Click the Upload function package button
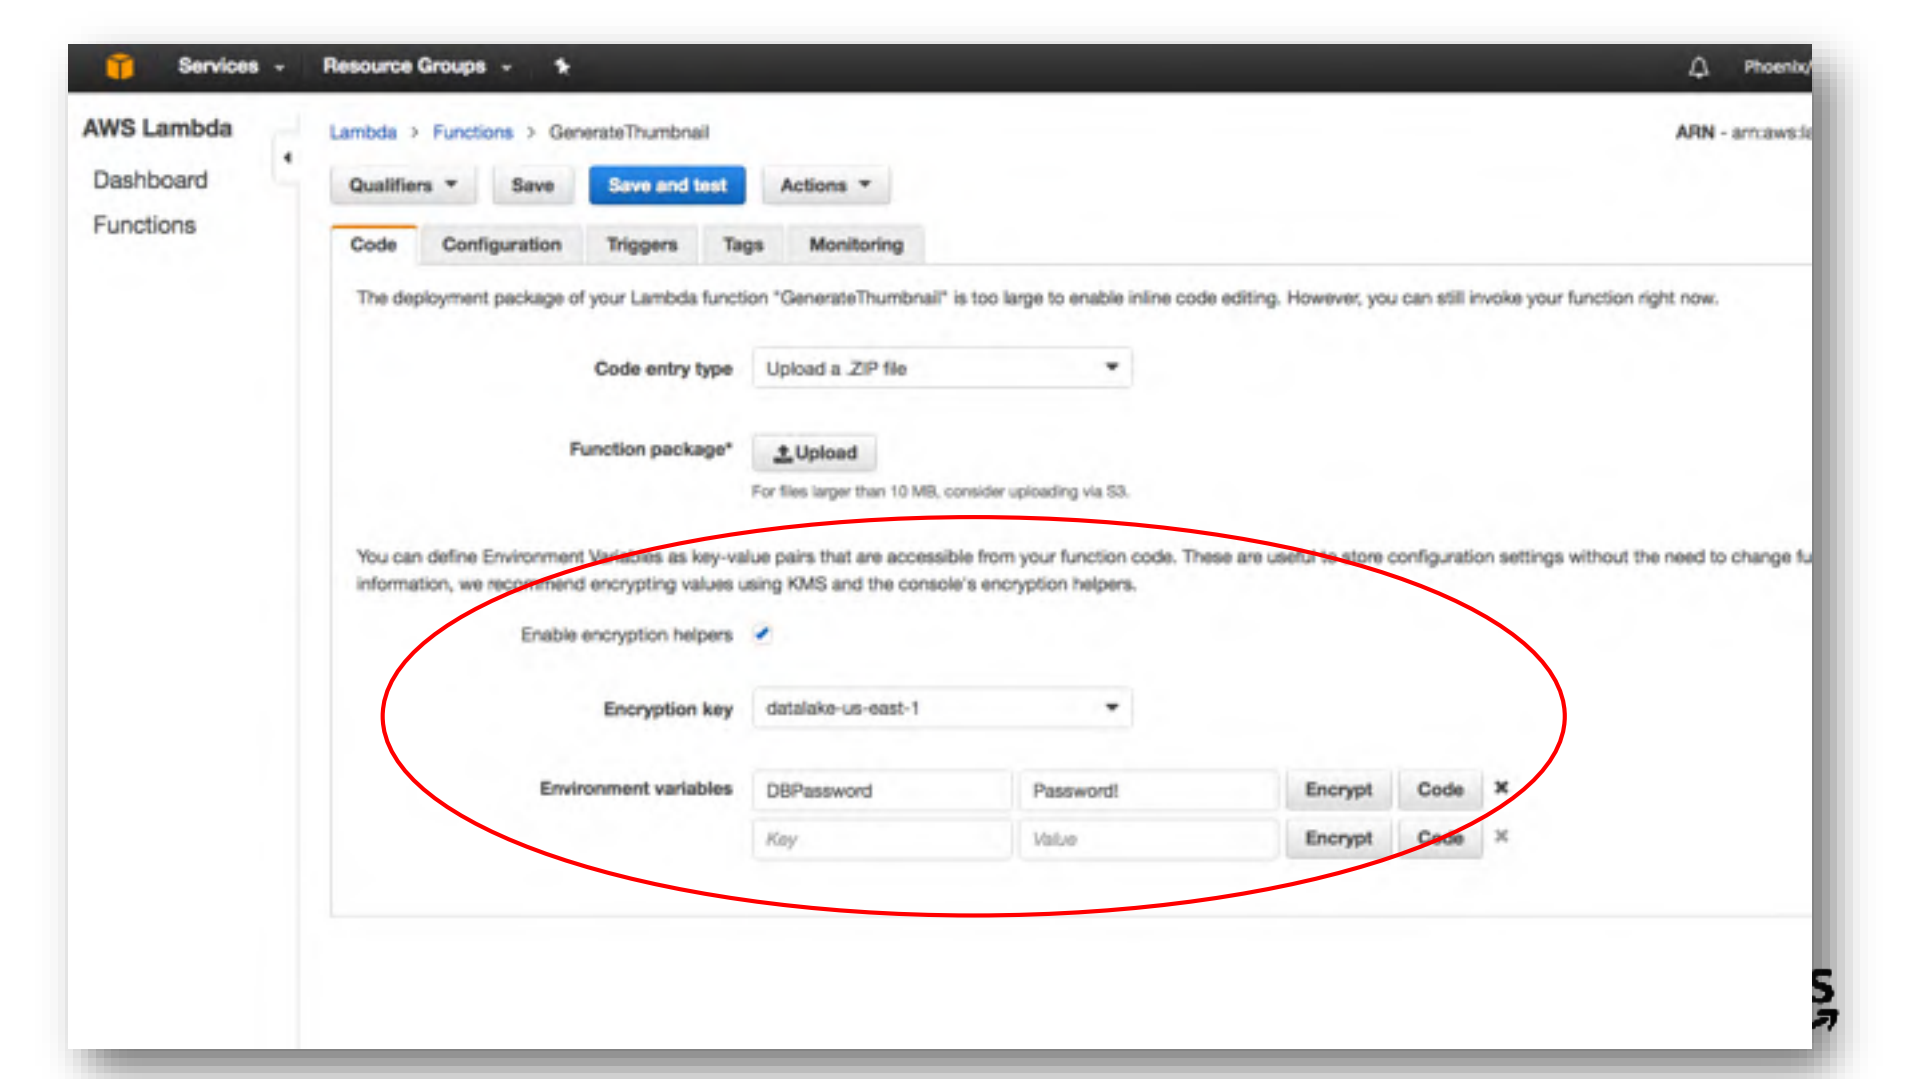Screen dimensions: 1919x1079 [x=815, y=453]
